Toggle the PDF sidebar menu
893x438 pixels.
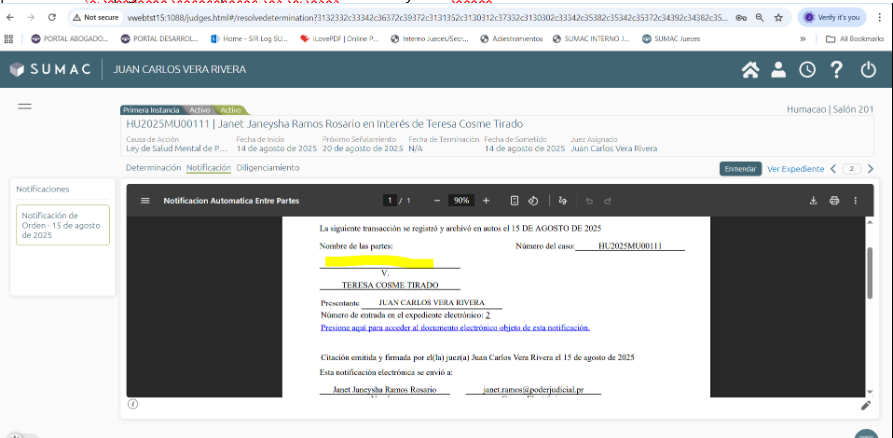[x=145, y=201]
